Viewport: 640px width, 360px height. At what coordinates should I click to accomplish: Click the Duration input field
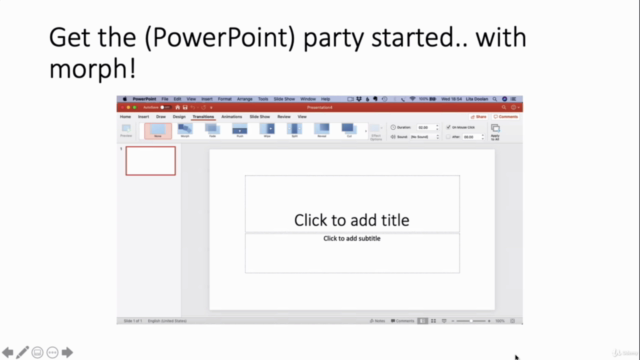click(x=425, y=127)
